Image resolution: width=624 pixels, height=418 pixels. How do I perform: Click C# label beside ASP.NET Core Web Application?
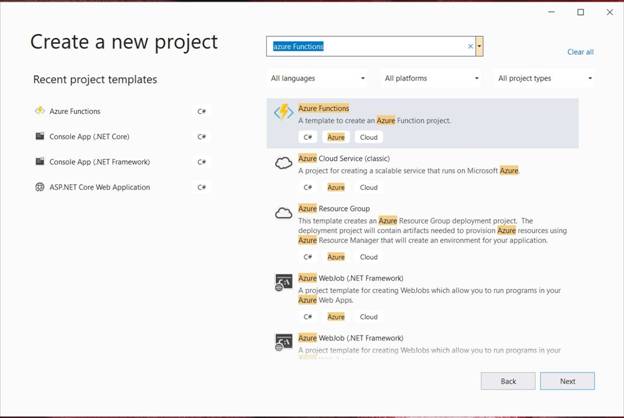201,187
